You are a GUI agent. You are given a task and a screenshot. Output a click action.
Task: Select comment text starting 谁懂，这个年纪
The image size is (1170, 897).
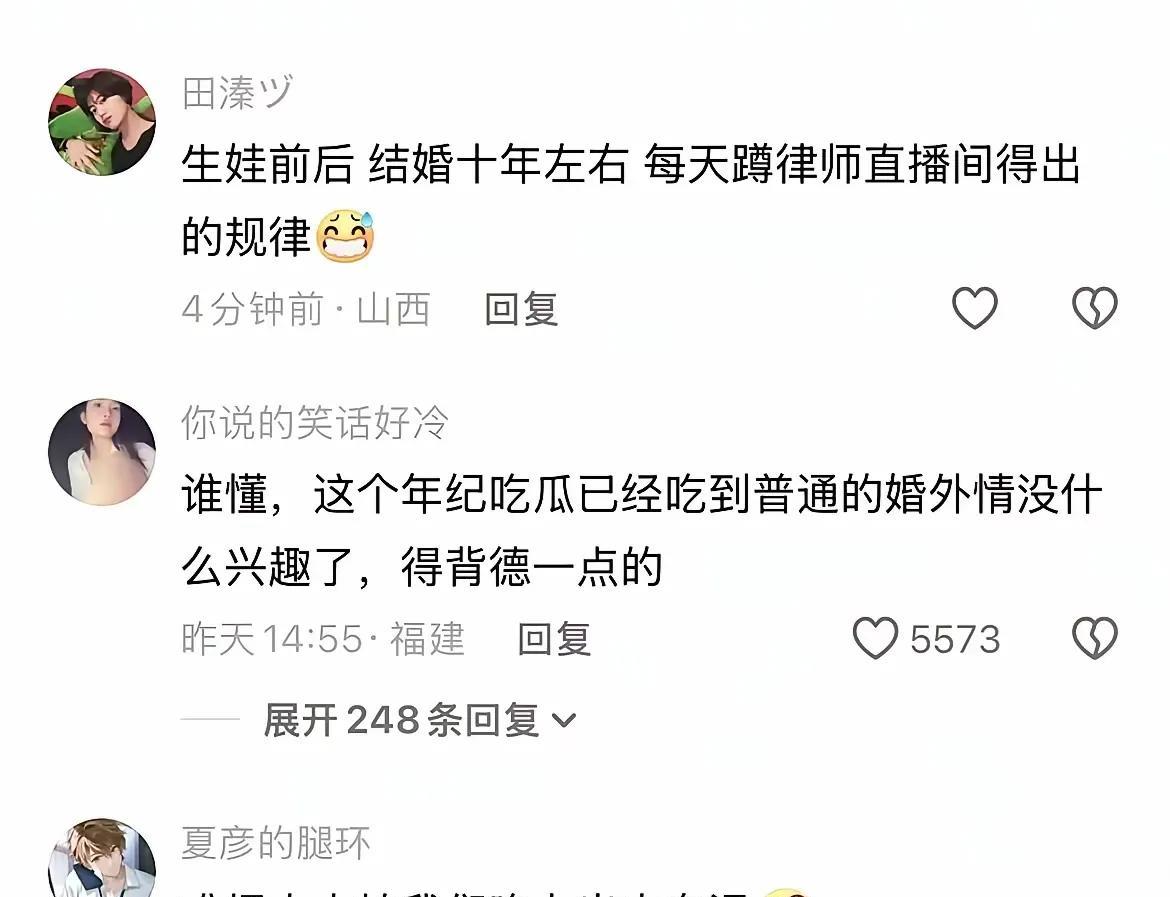642,531
